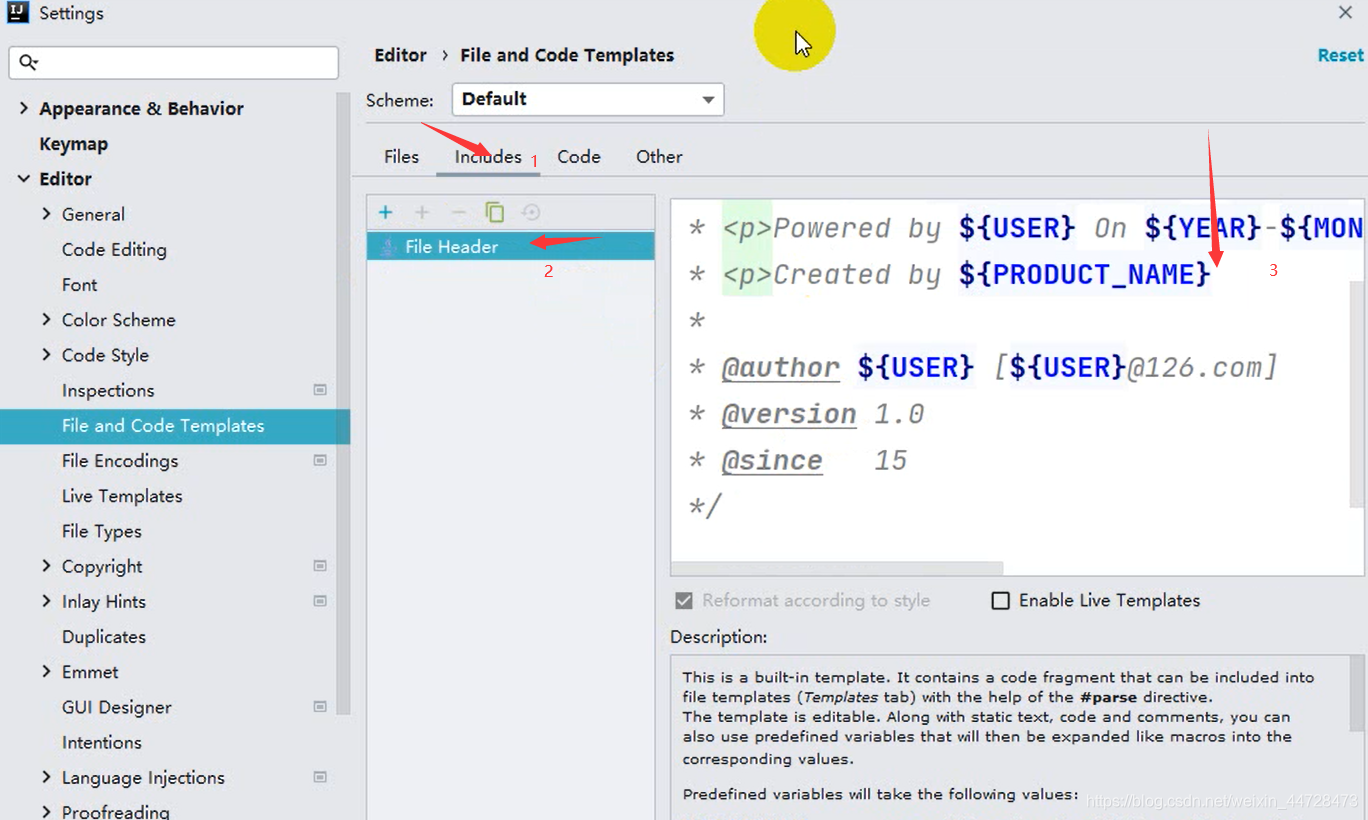Click the Reset to Default template icon

coord(531,212)
